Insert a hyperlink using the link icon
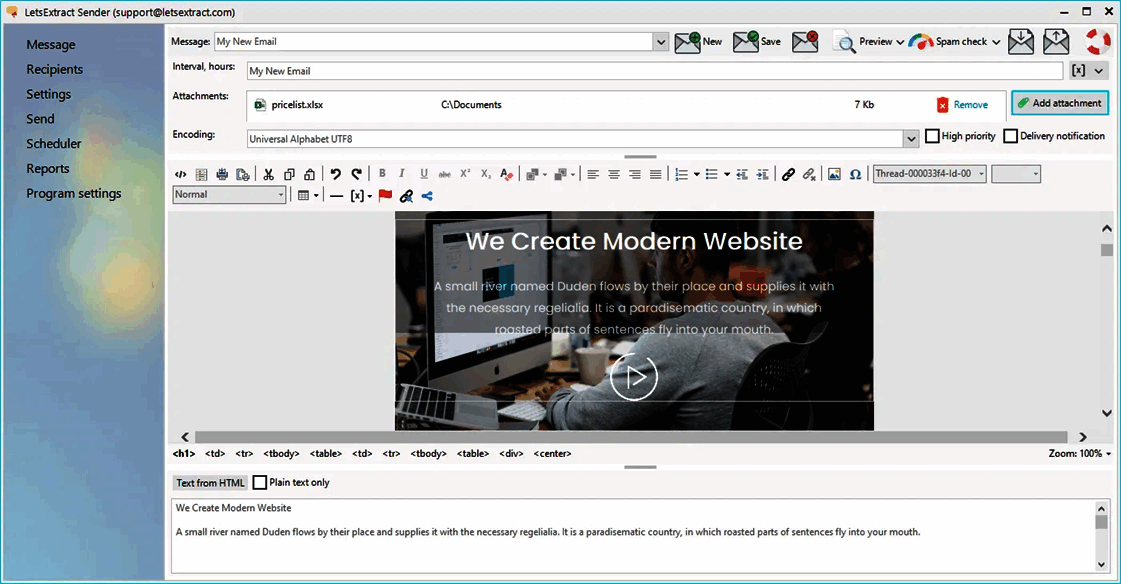Viewport: 1121px width, 584px height. [x=788, y=174]
